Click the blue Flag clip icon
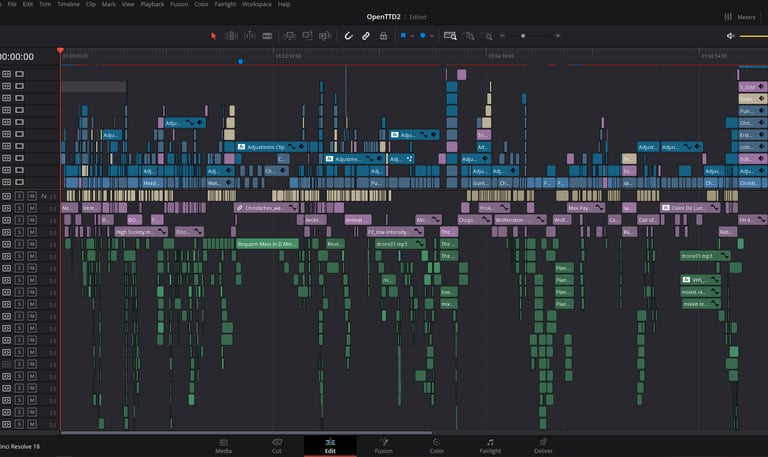 click(x=403, y=35)
